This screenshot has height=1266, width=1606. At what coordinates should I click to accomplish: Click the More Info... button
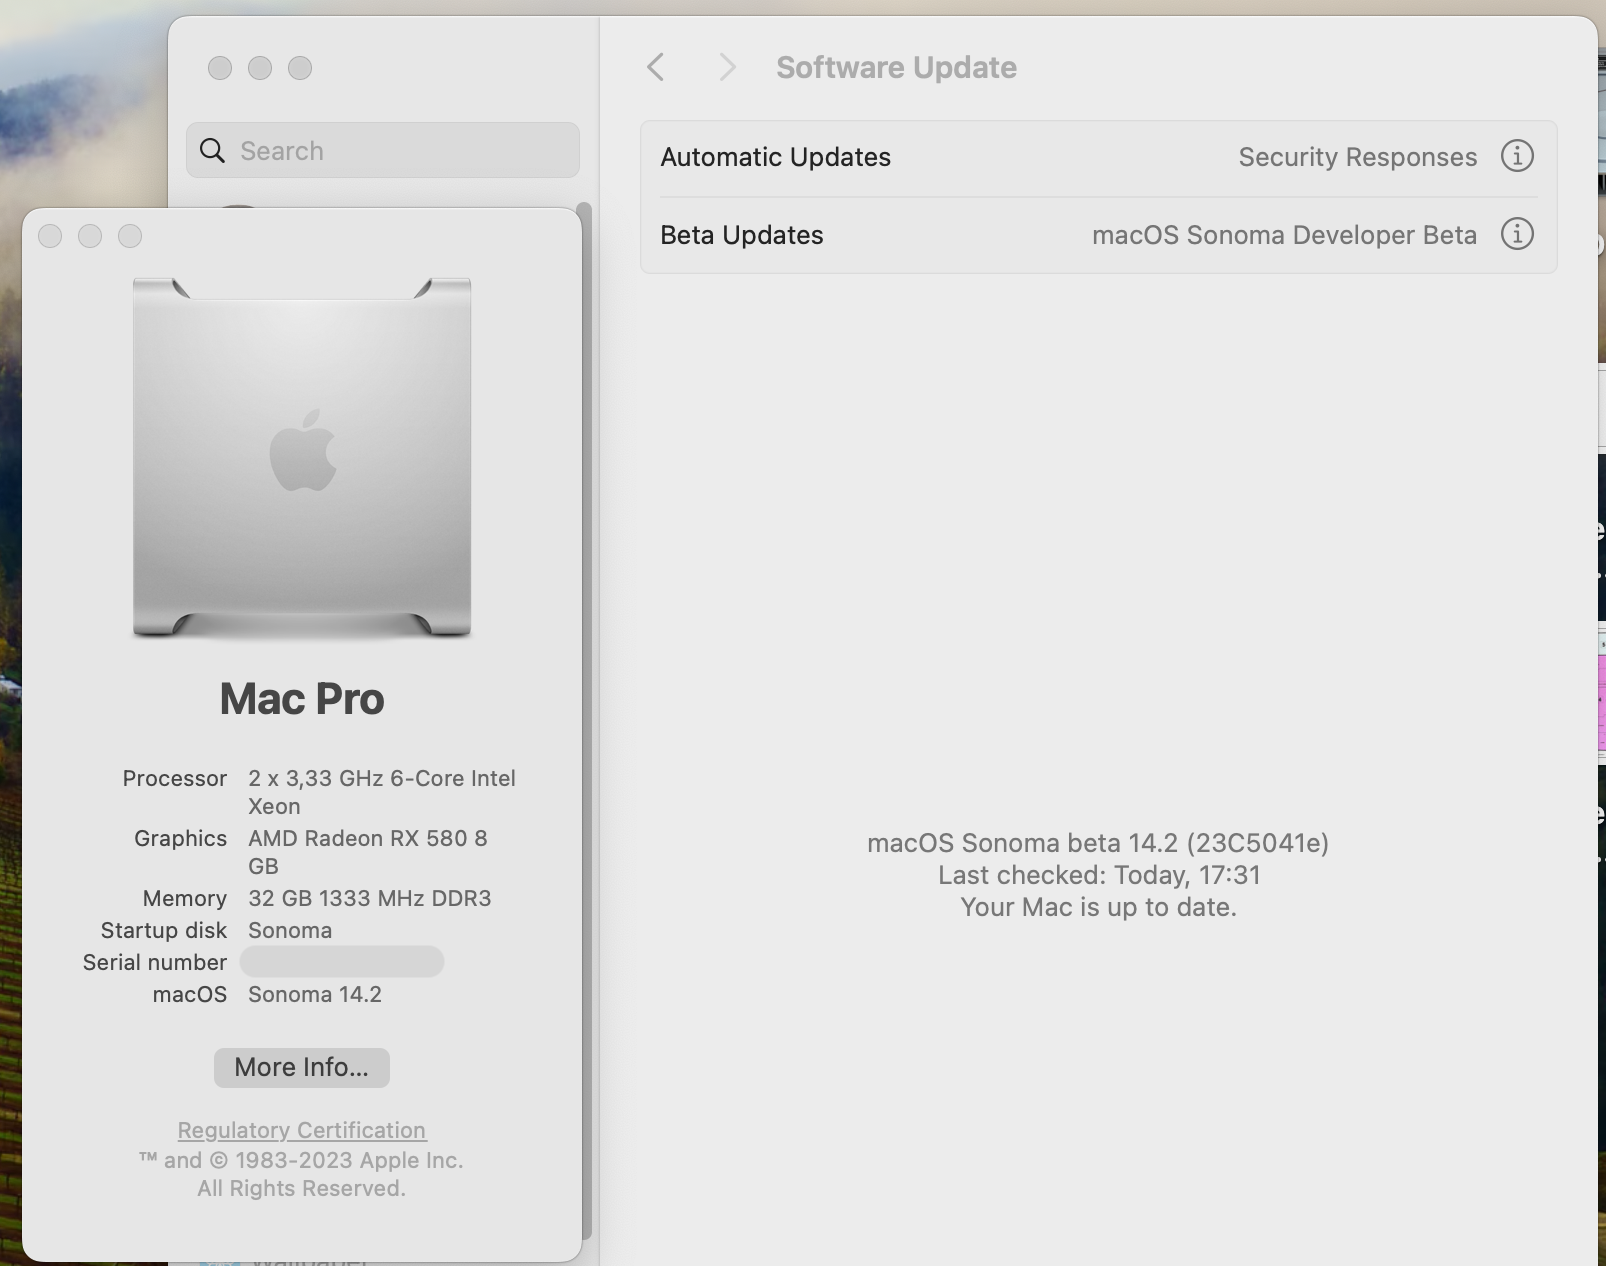(x=301, y=1067)
